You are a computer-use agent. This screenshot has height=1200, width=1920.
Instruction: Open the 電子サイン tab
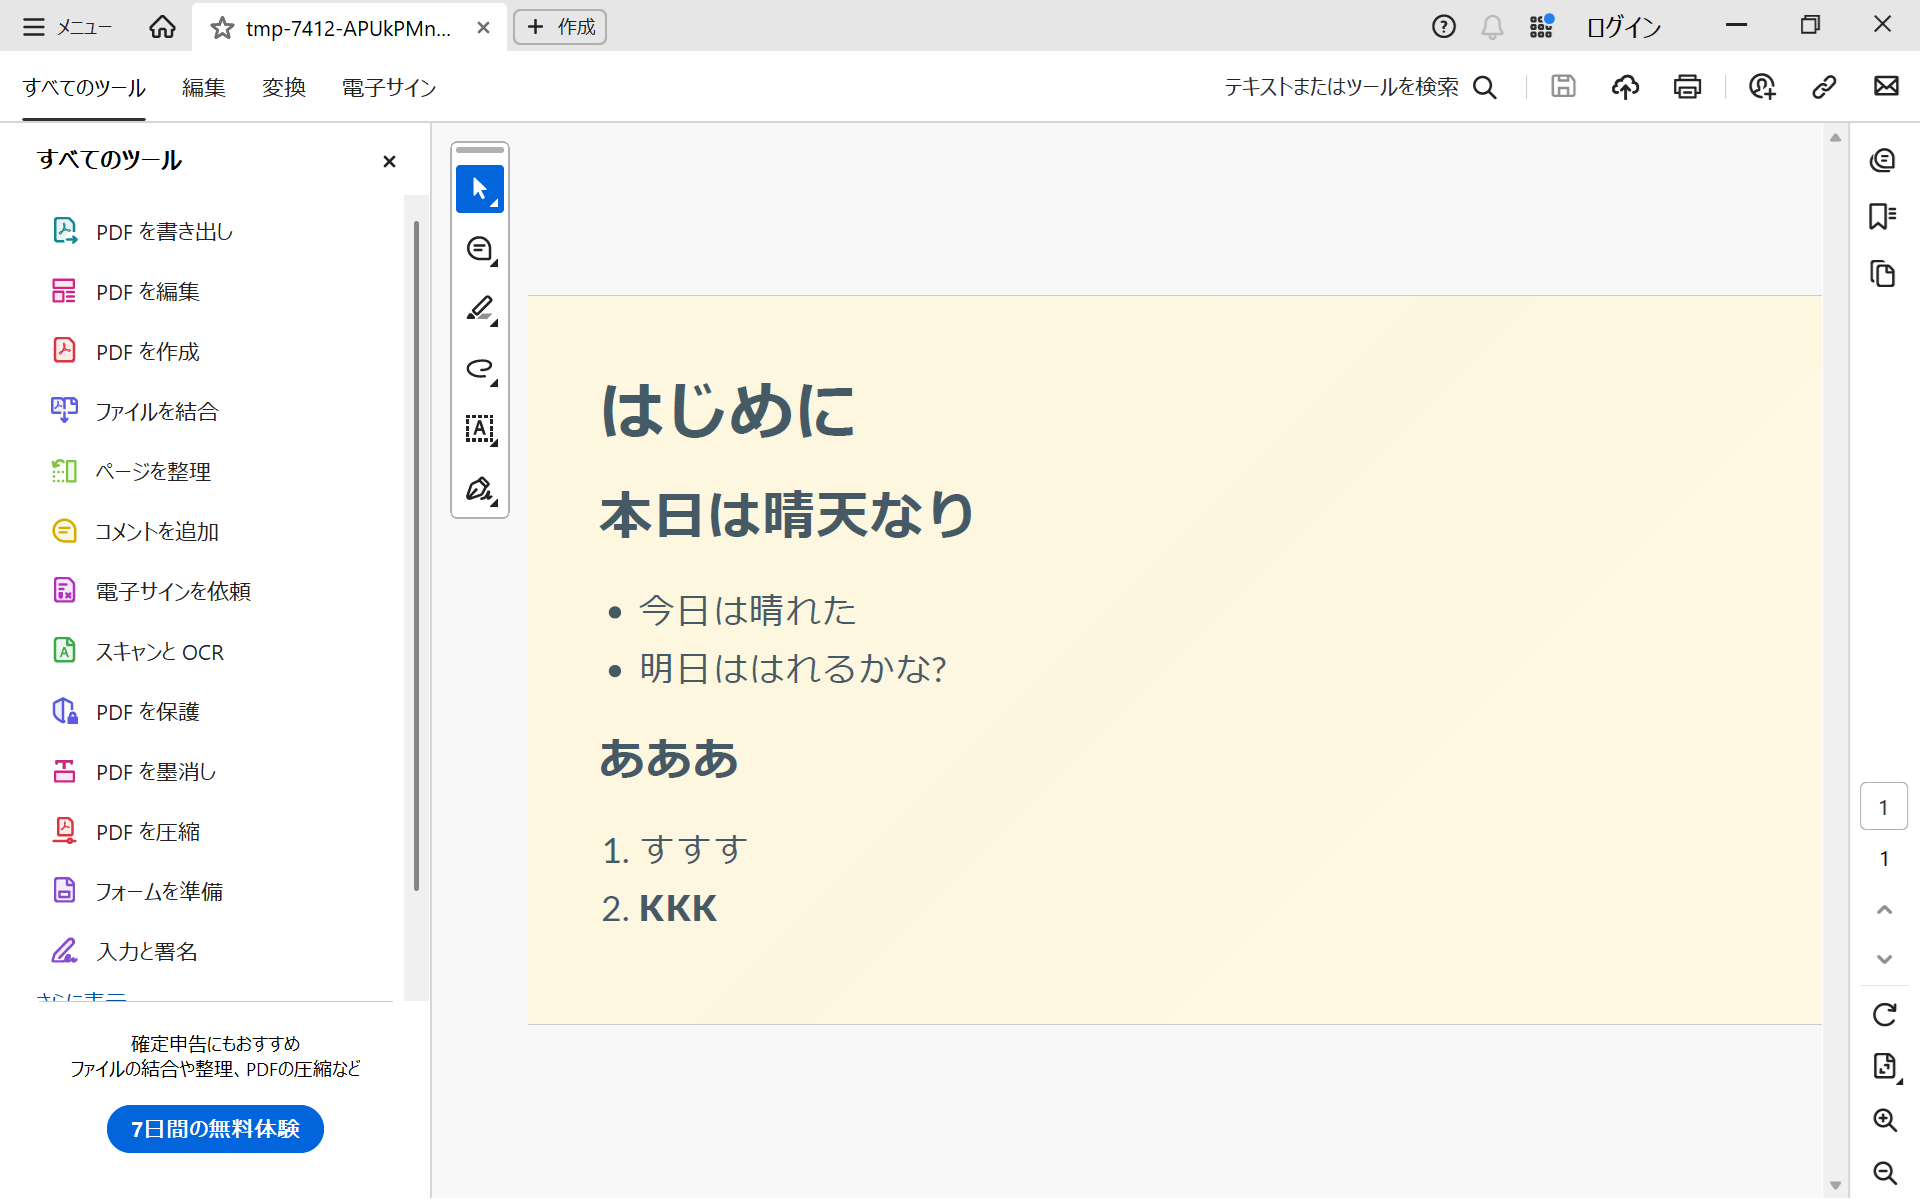tap(389, 88)
